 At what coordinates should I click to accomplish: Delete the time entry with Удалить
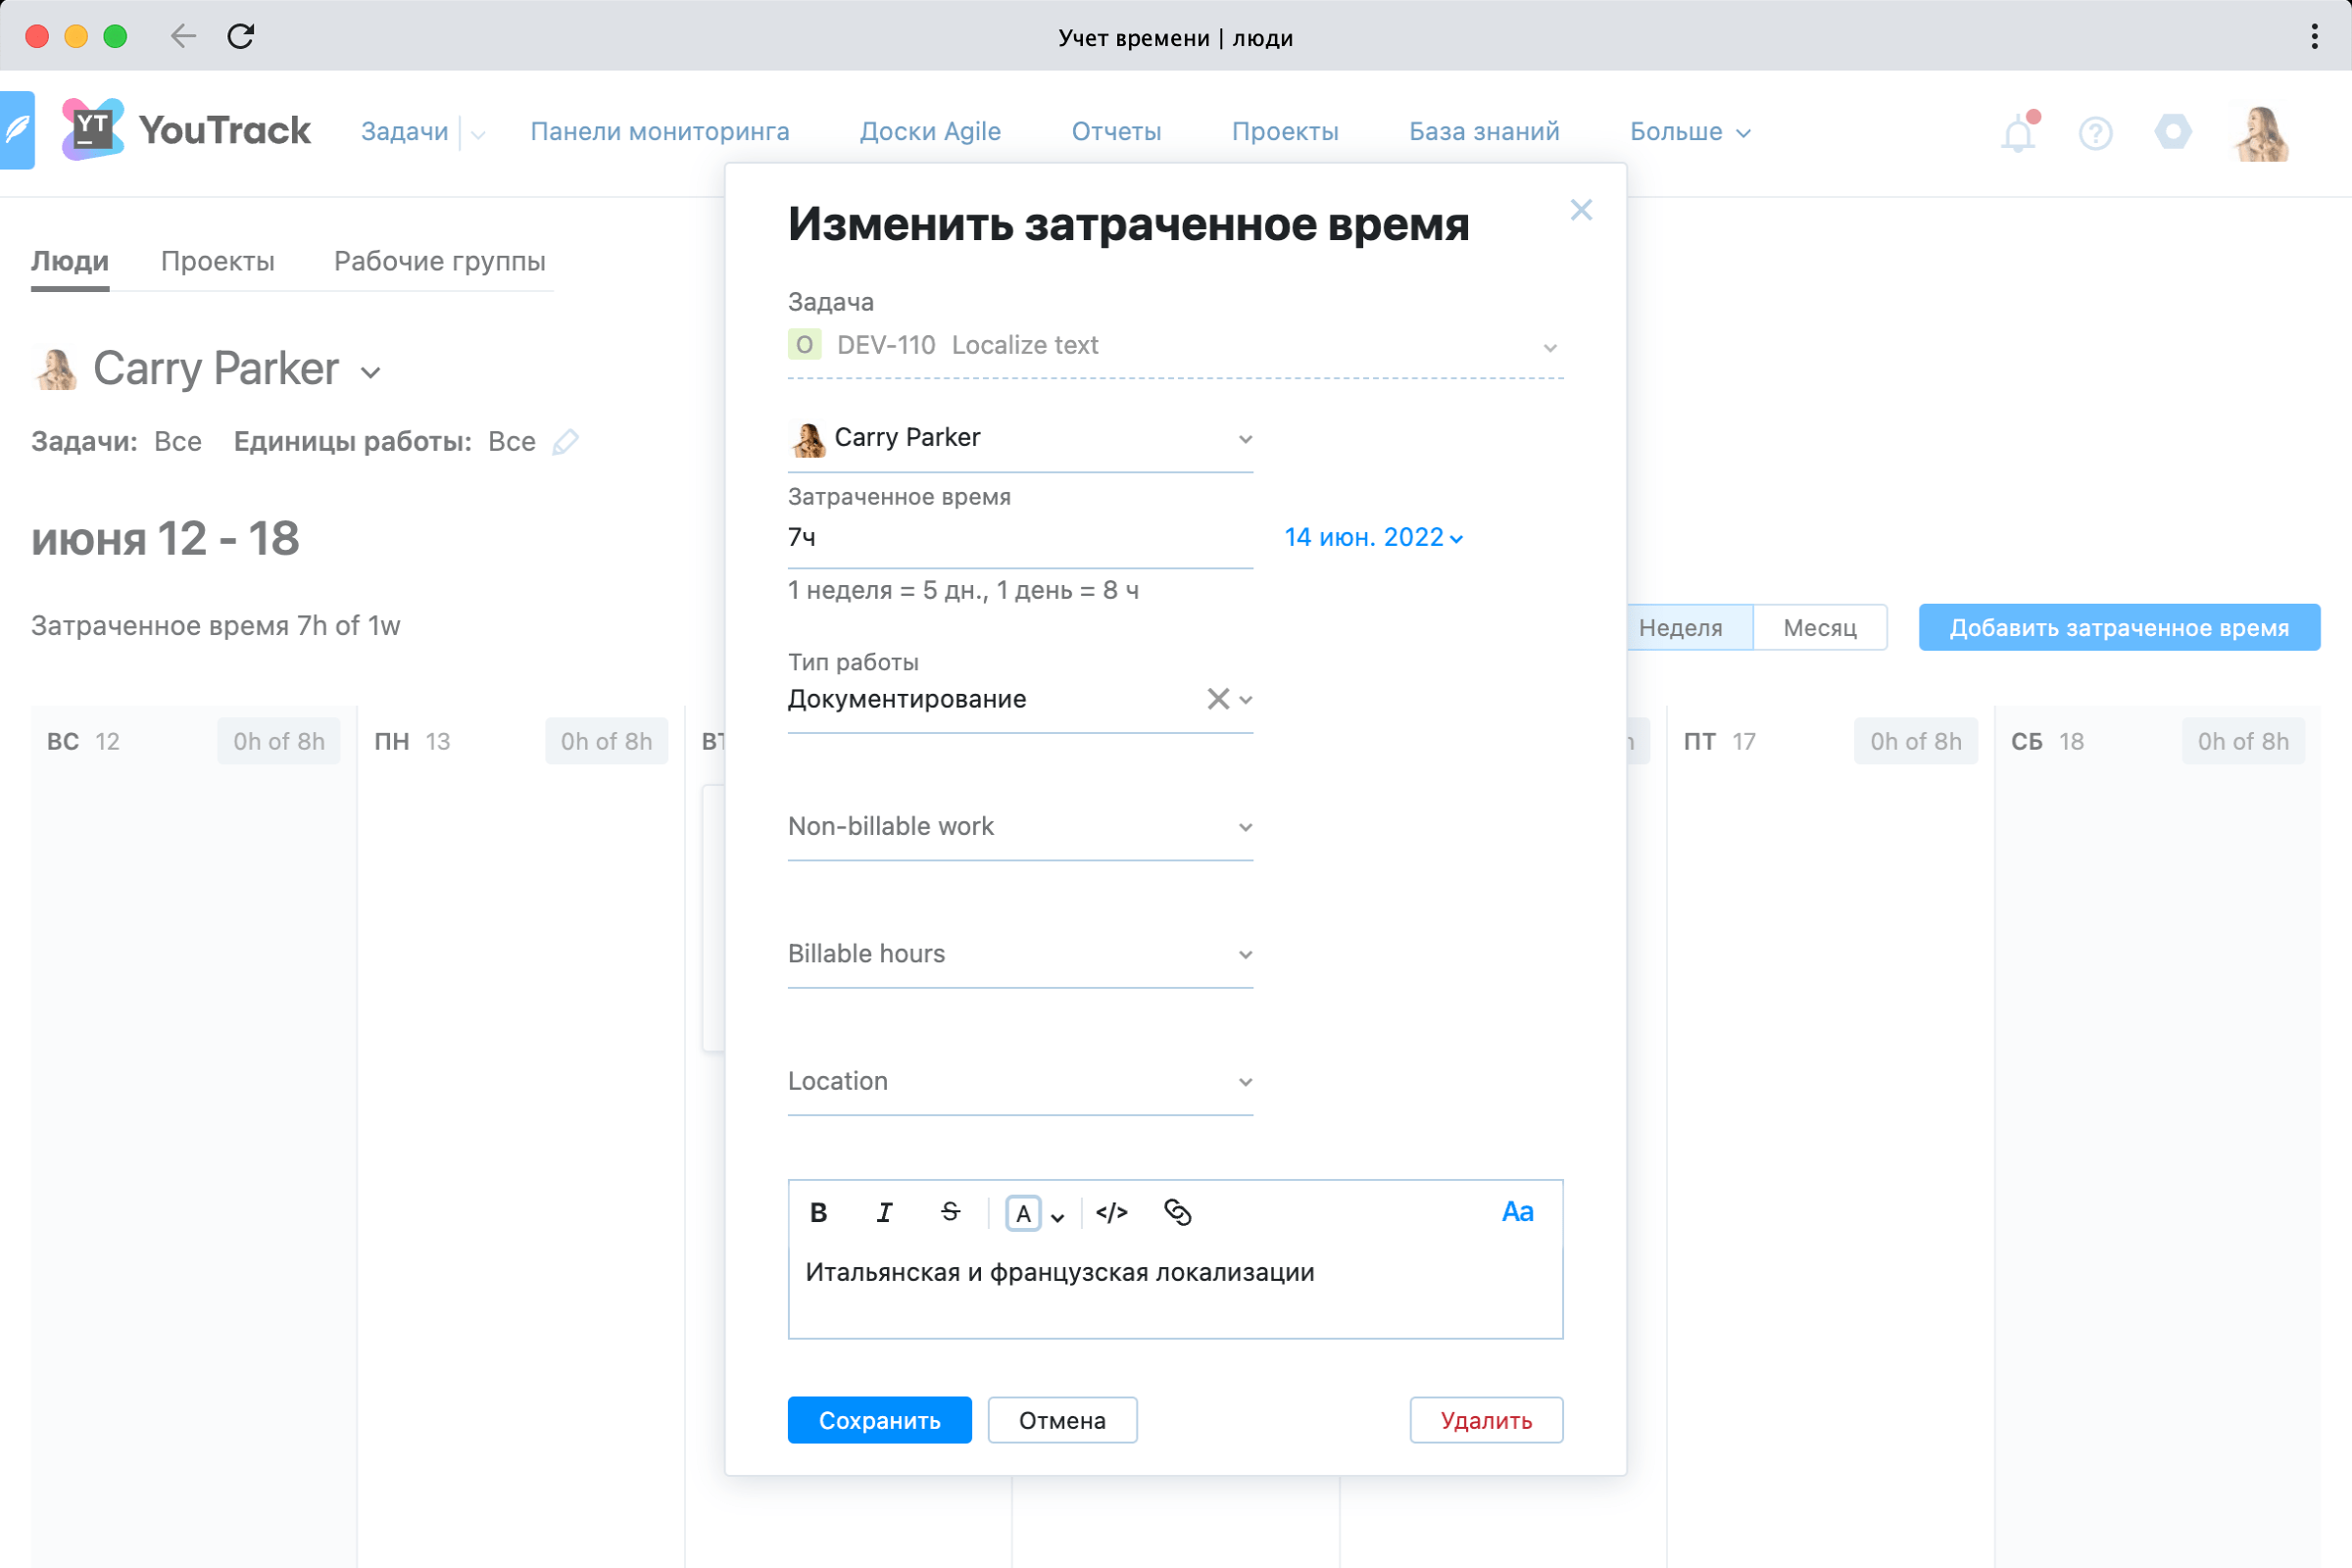coord(1486,1419)
